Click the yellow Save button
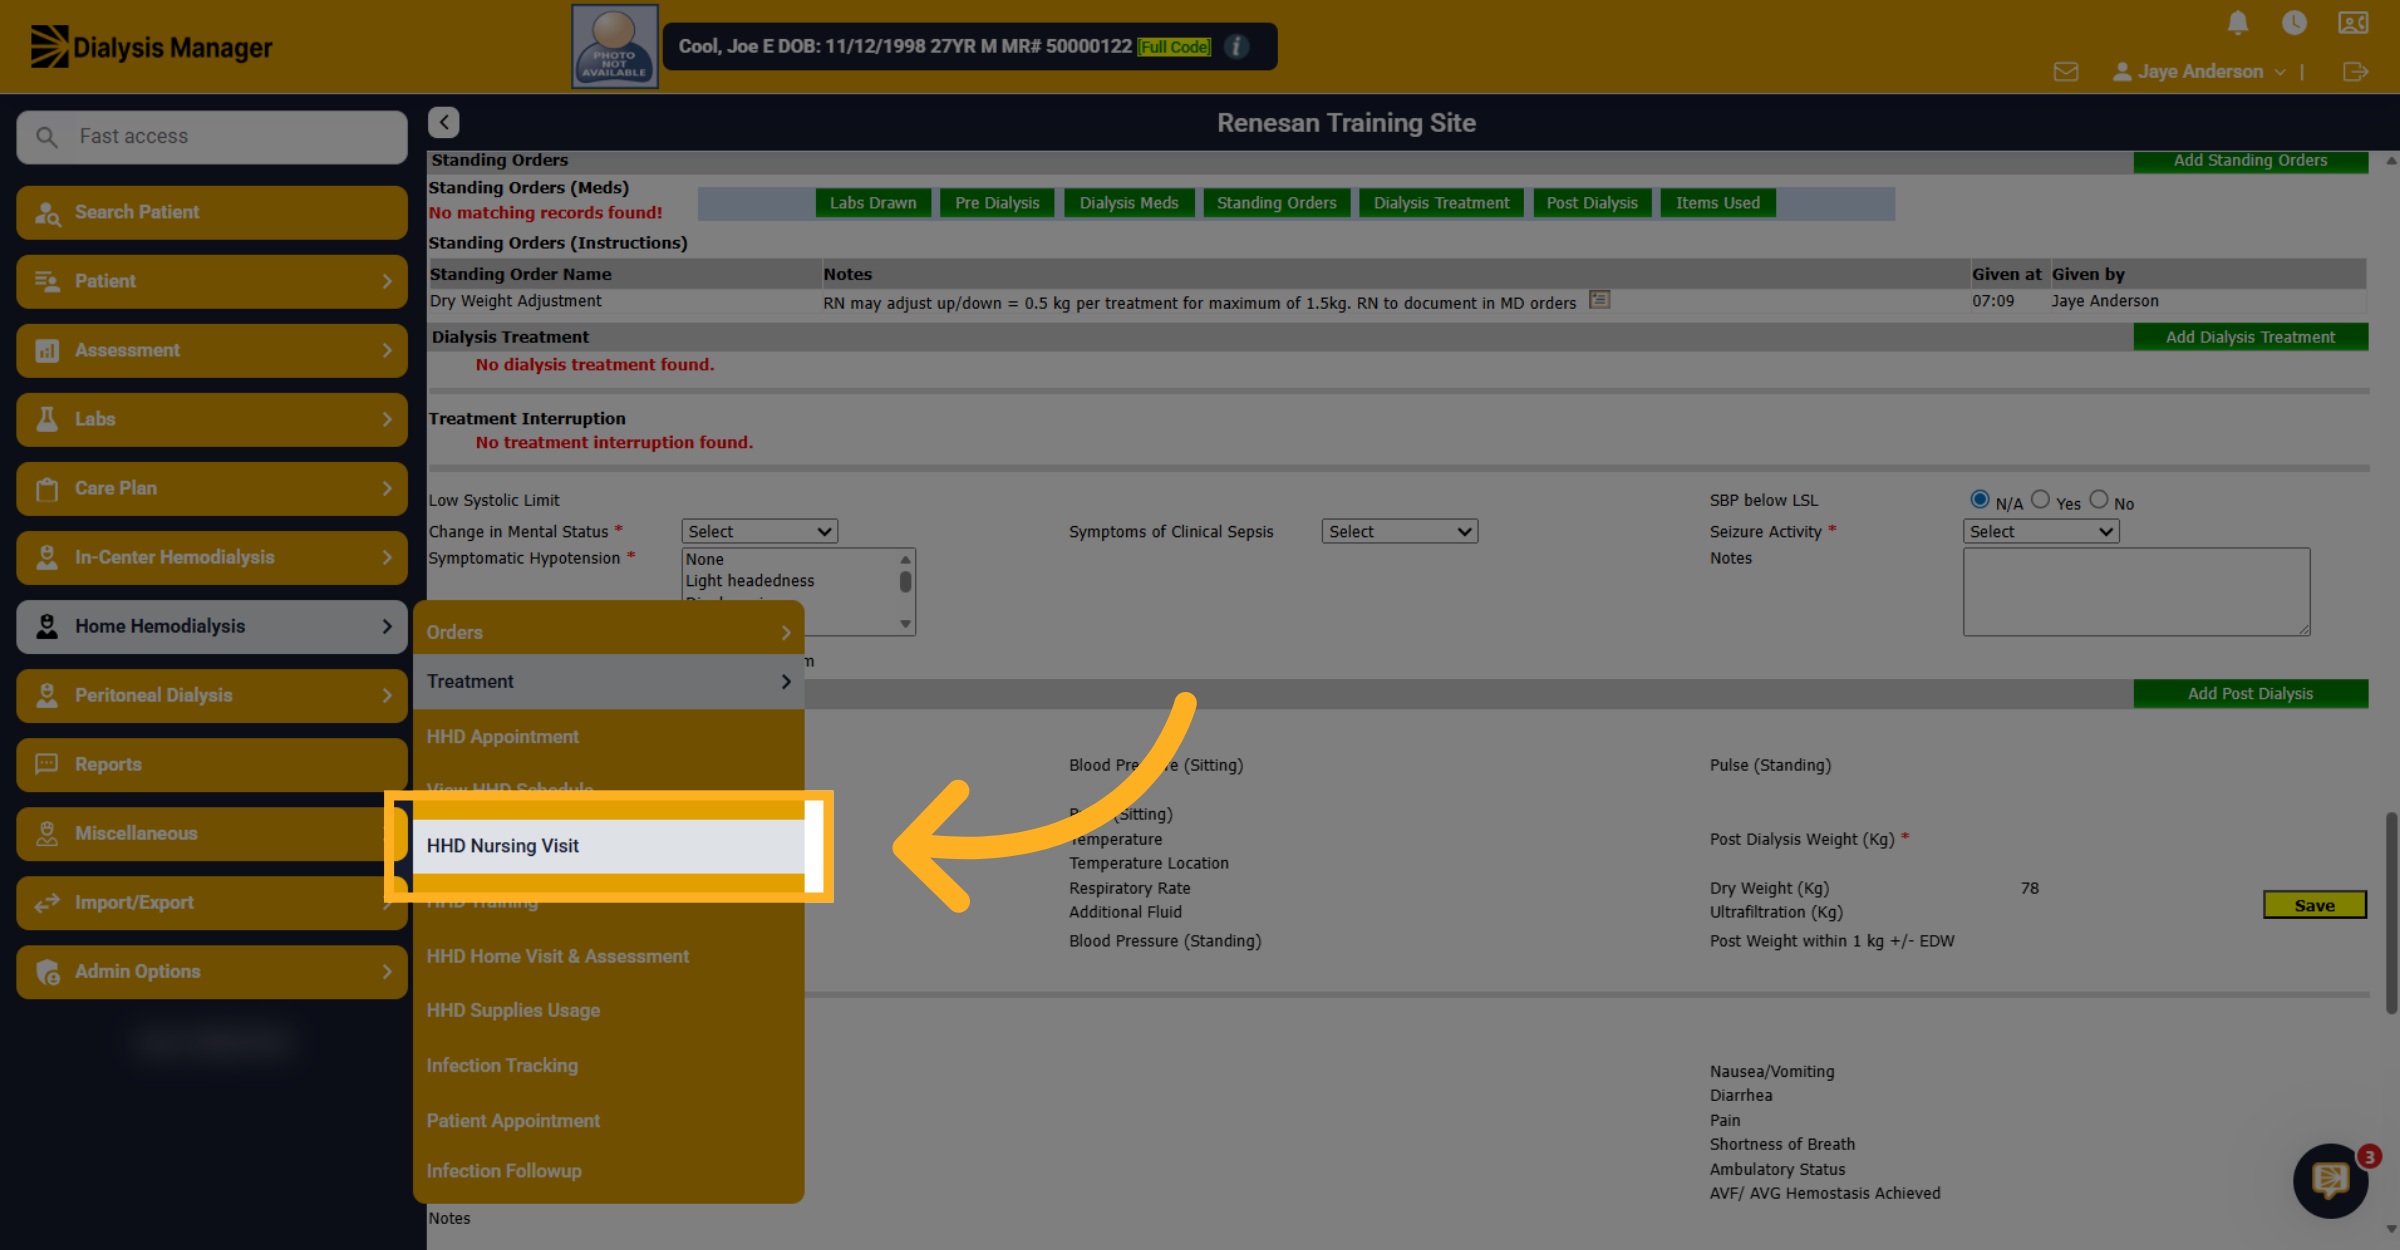This screenshot has width=2400, height=1250. coord(2314,905)
